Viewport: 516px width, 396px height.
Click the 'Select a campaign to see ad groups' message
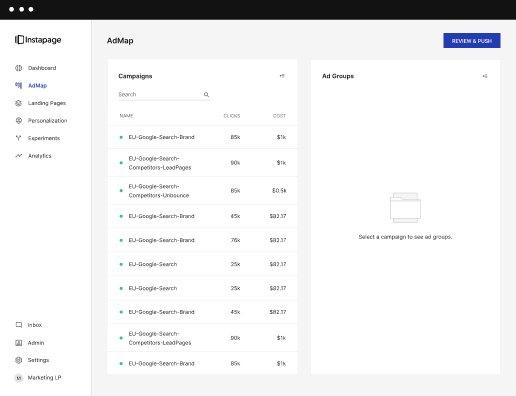pyautogui.click(x=405, y=237)
